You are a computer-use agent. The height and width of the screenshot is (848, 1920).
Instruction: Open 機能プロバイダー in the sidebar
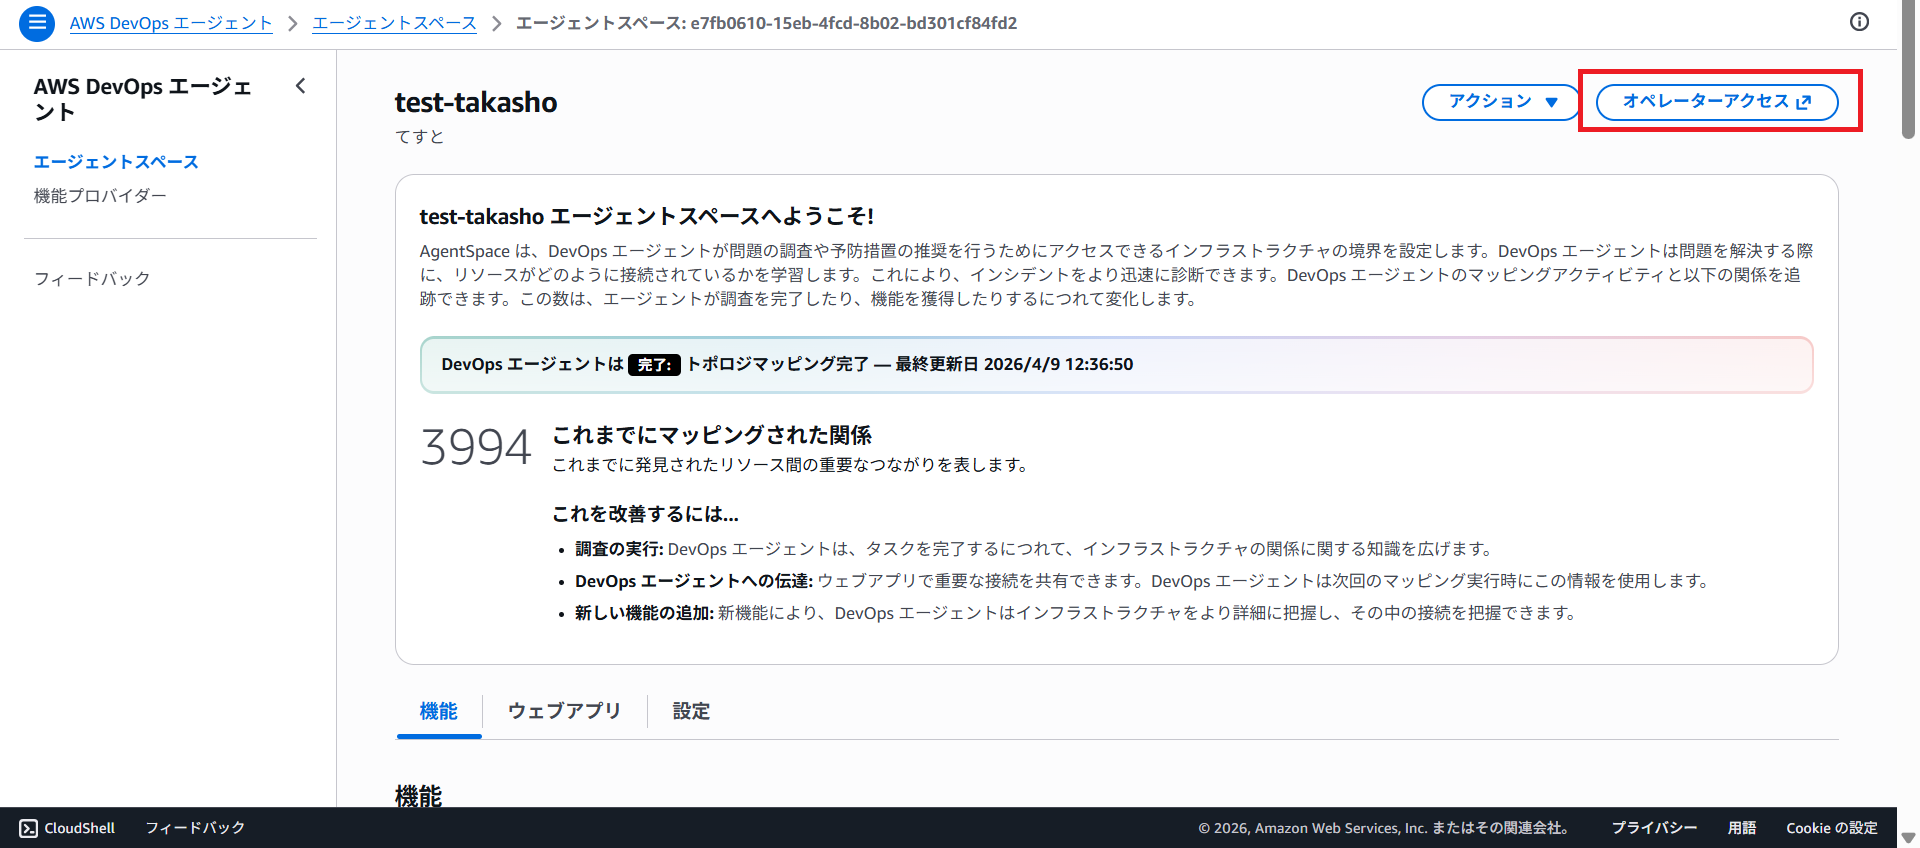tap(100, 196)
